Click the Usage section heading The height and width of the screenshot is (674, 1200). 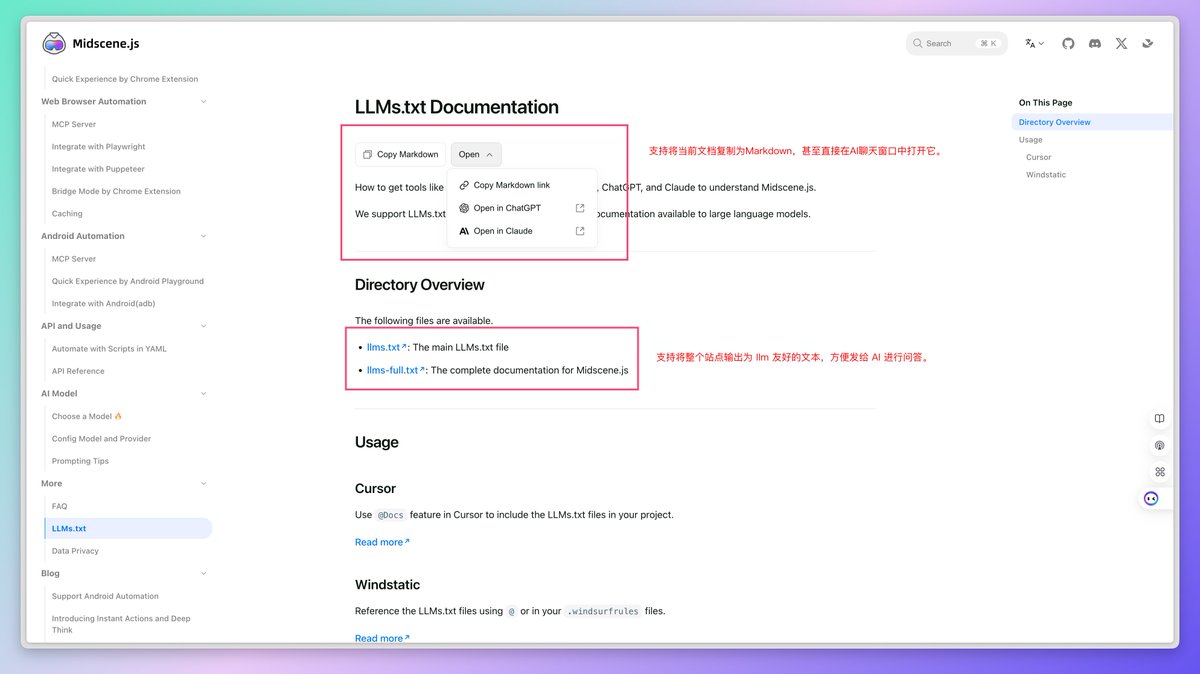[377, 442]
